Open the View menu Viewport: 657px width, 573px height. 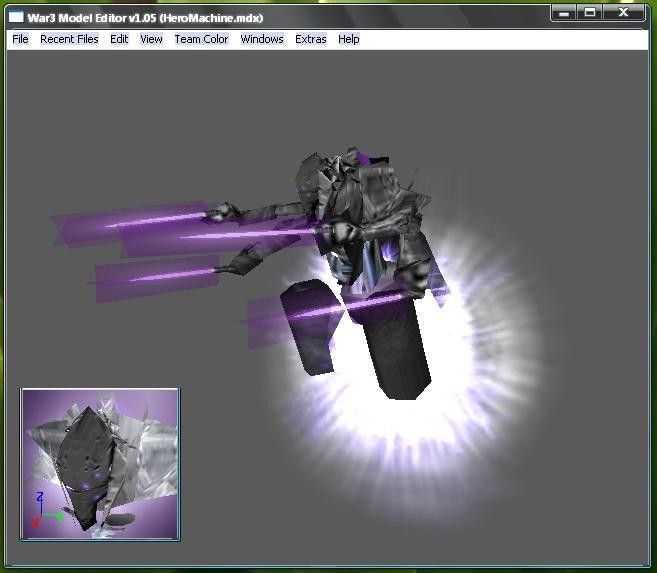[x=151, y=39]
